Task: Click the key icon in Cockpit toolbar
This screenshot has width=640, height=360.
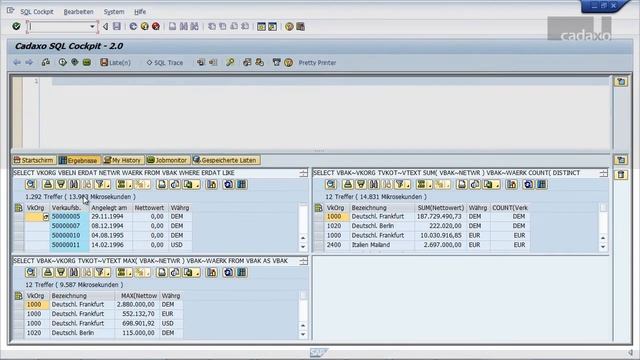Action: point(230,62)
